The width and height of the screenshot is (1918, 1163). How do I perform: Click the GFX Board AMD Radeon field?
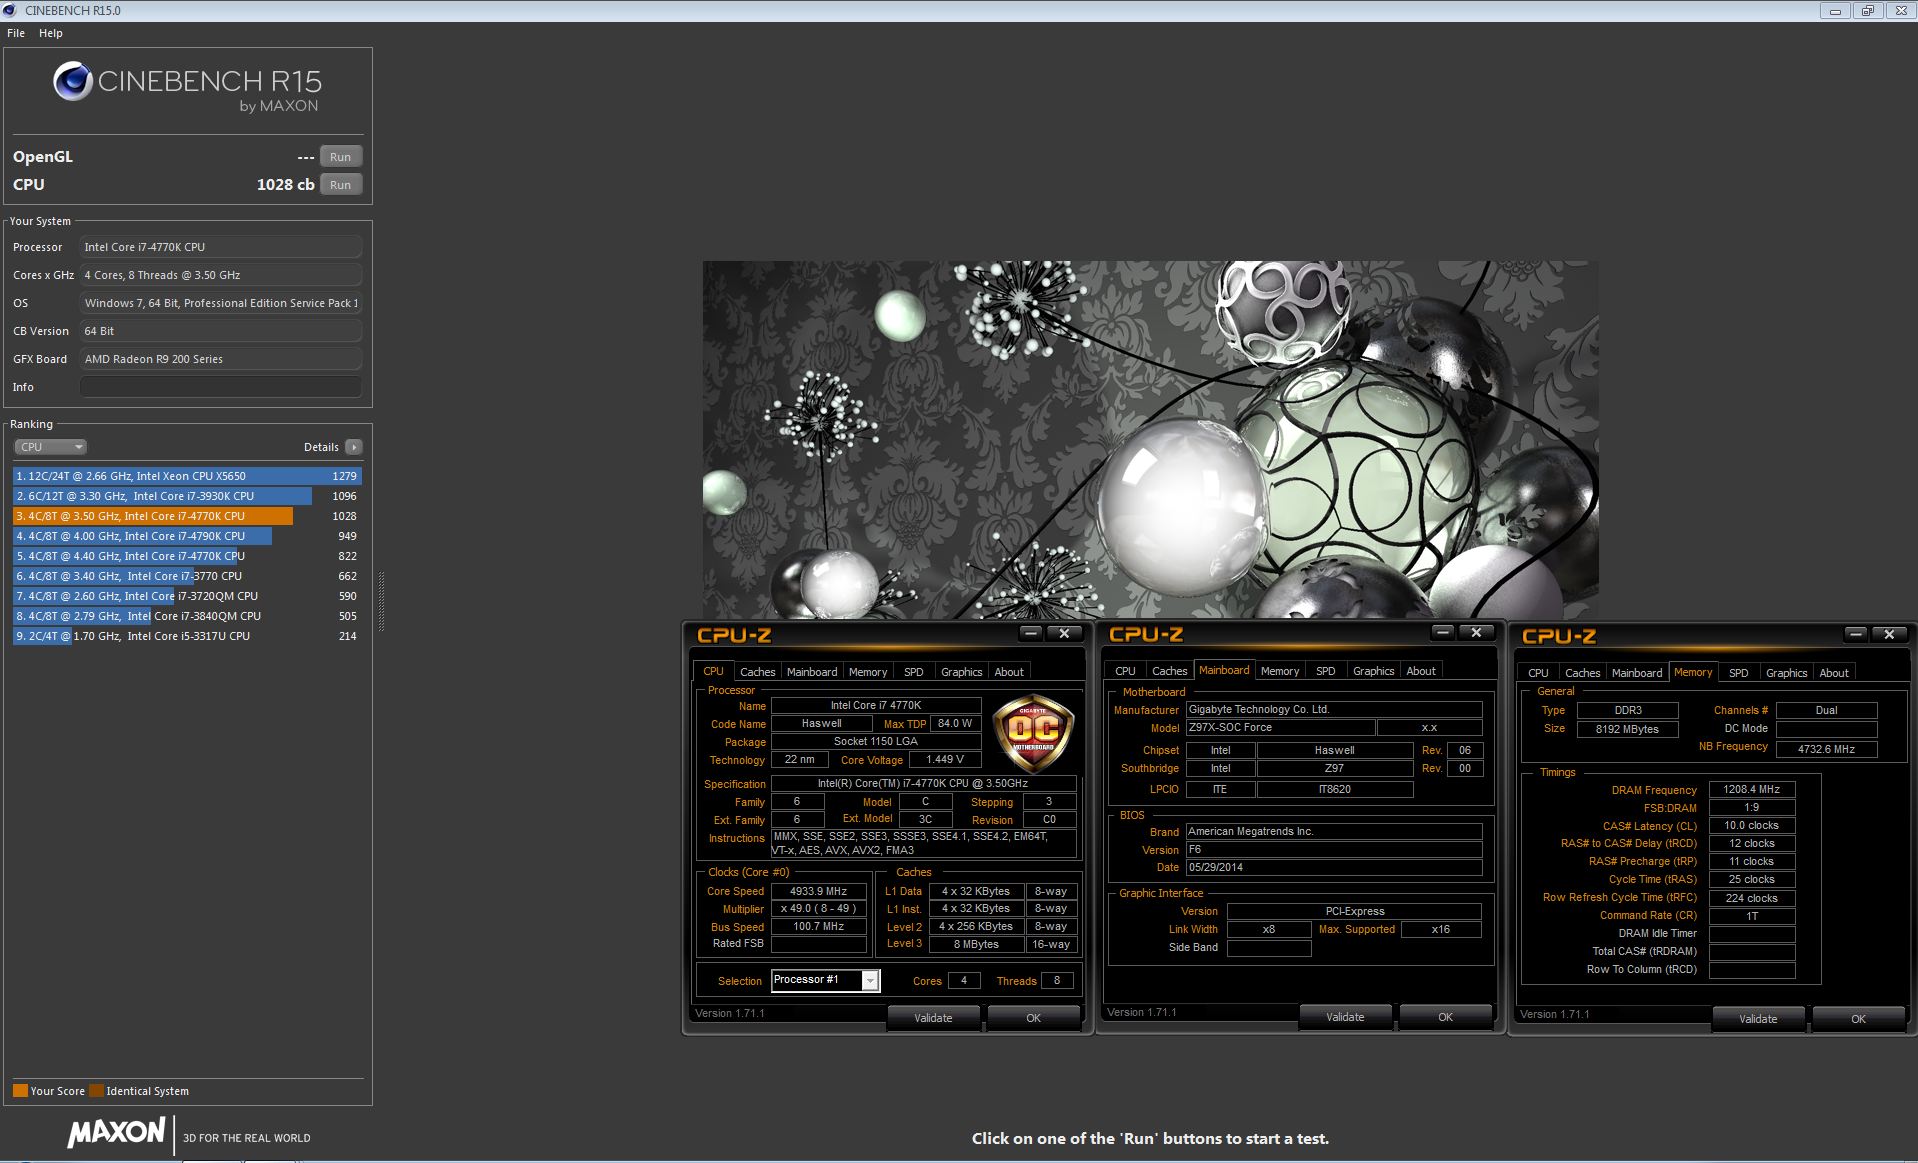220,359
